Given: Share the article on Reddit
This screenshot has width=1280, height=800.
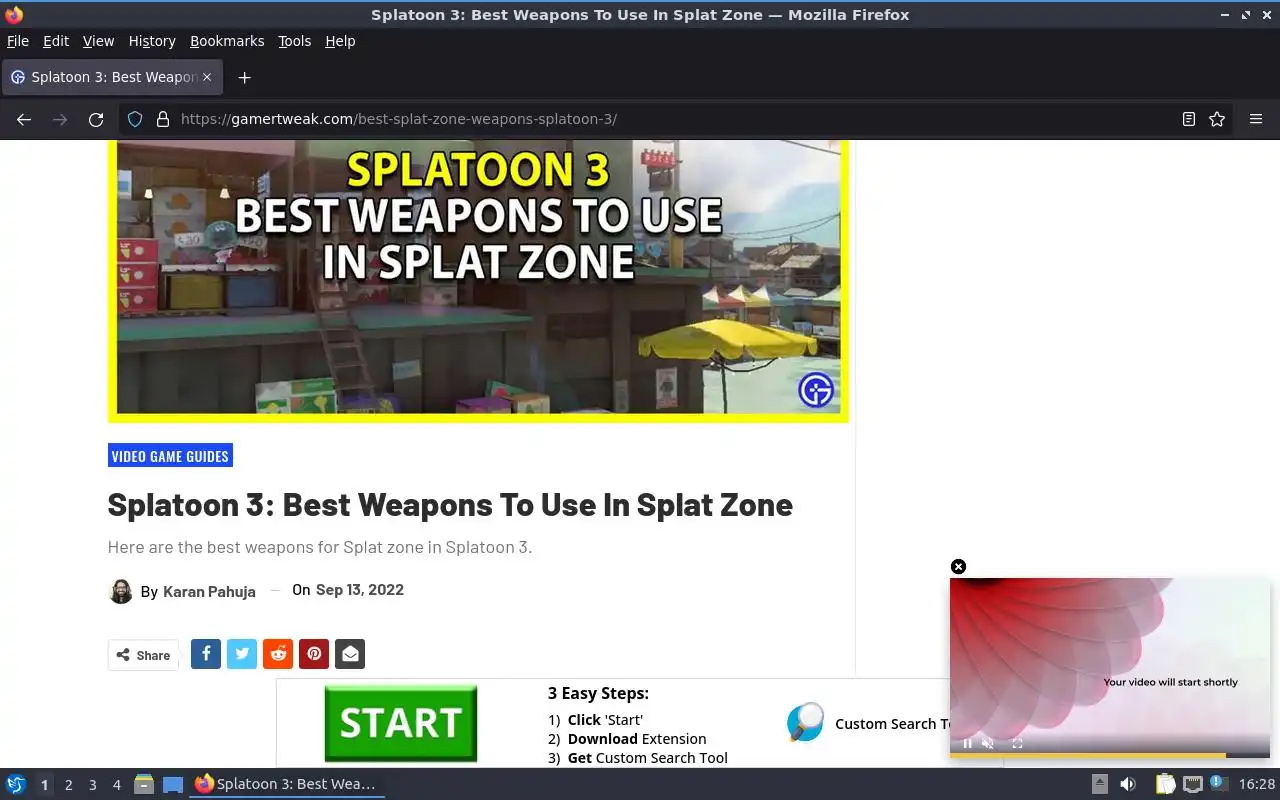Looking at the screenshot, I should pos(278,654).
